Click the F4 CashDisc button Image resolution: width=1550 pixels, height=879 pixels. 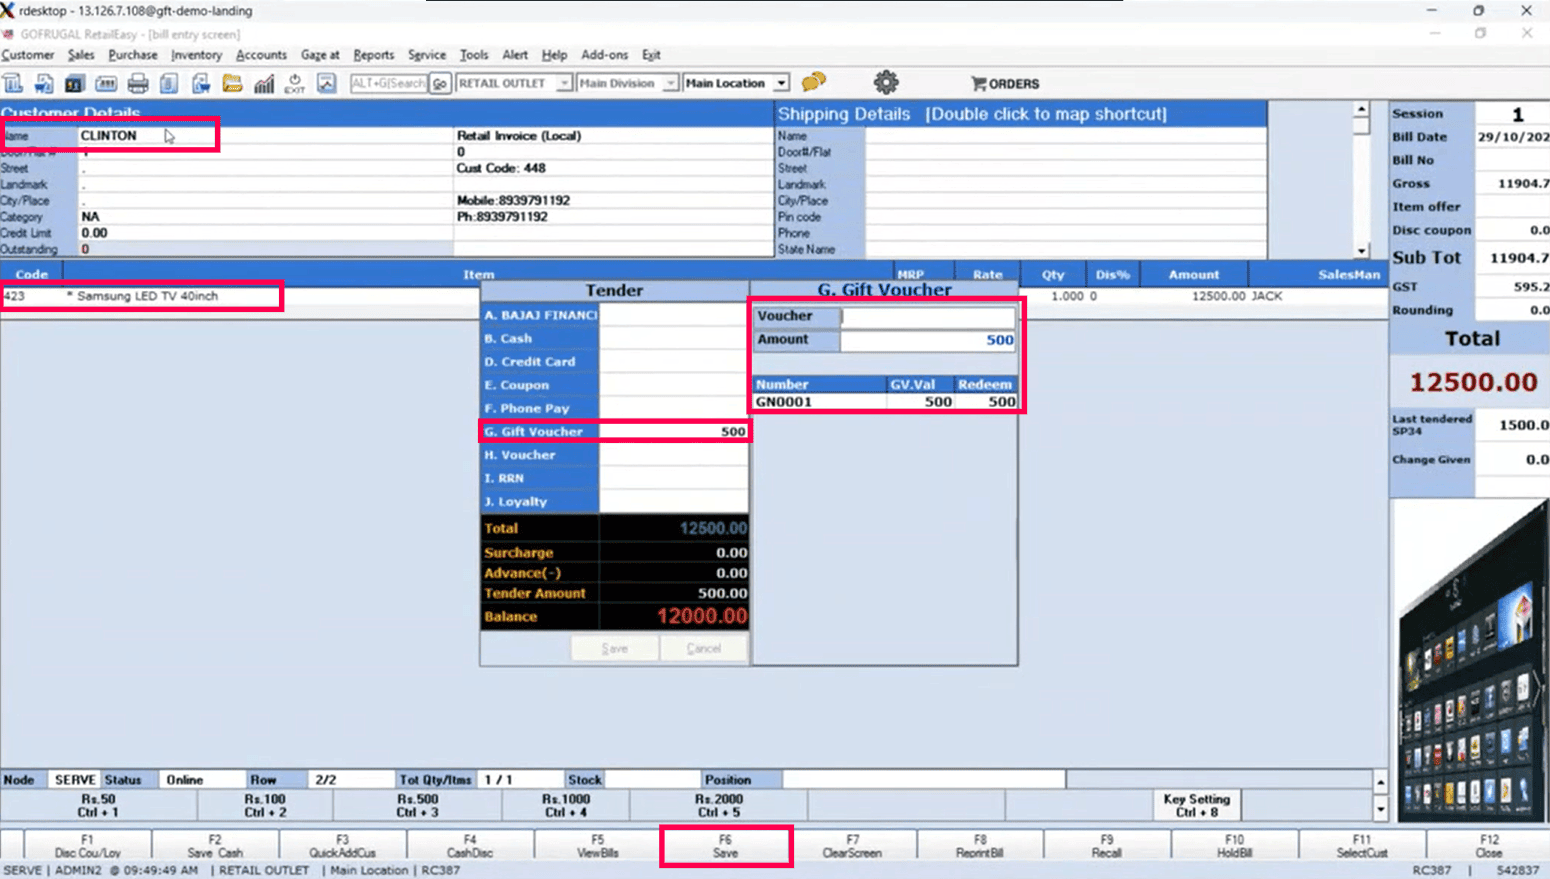pos(470,846)
